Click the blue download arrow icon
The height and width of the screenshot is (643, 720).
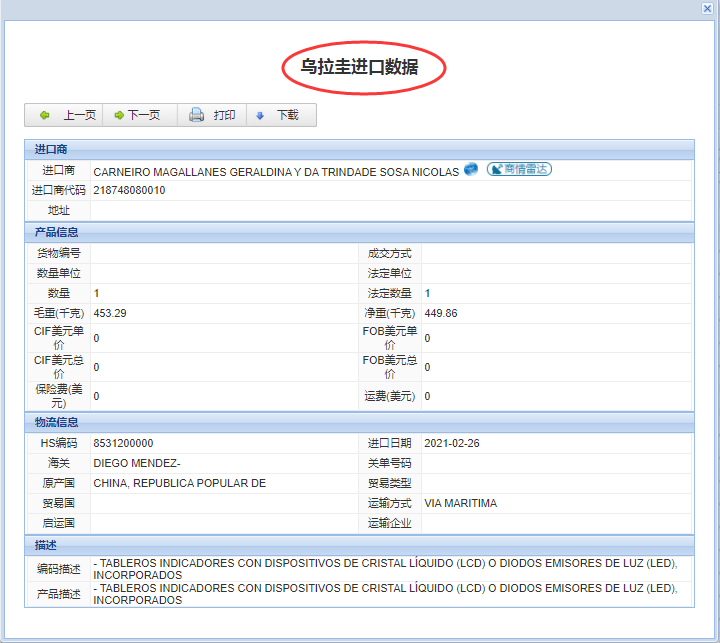point(260,115)
